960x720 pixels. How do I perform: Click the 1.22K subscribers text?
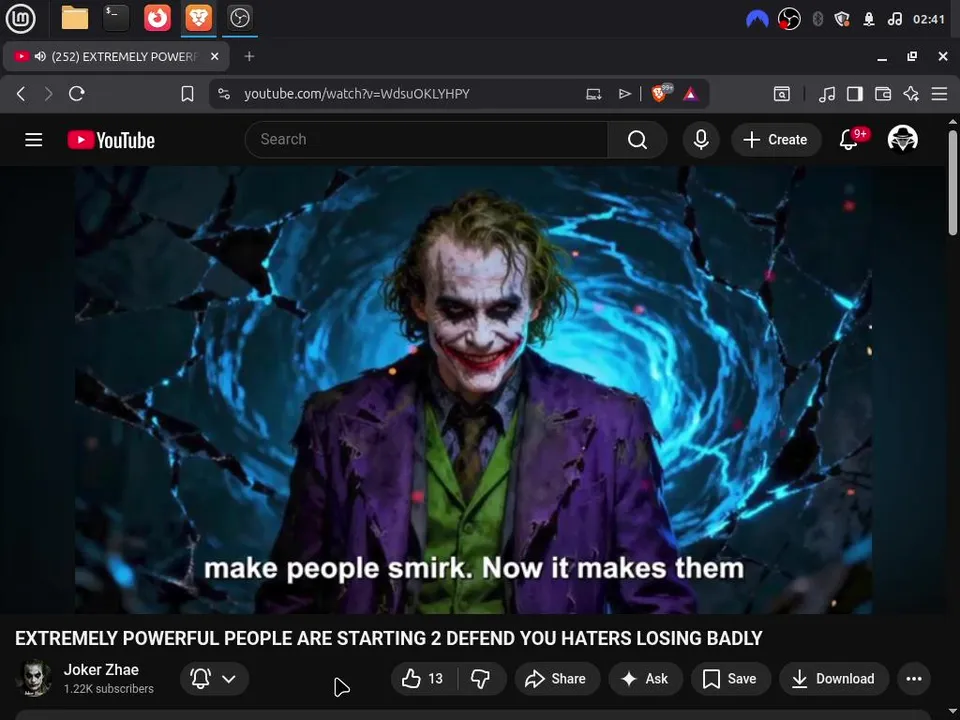(108, 689)
